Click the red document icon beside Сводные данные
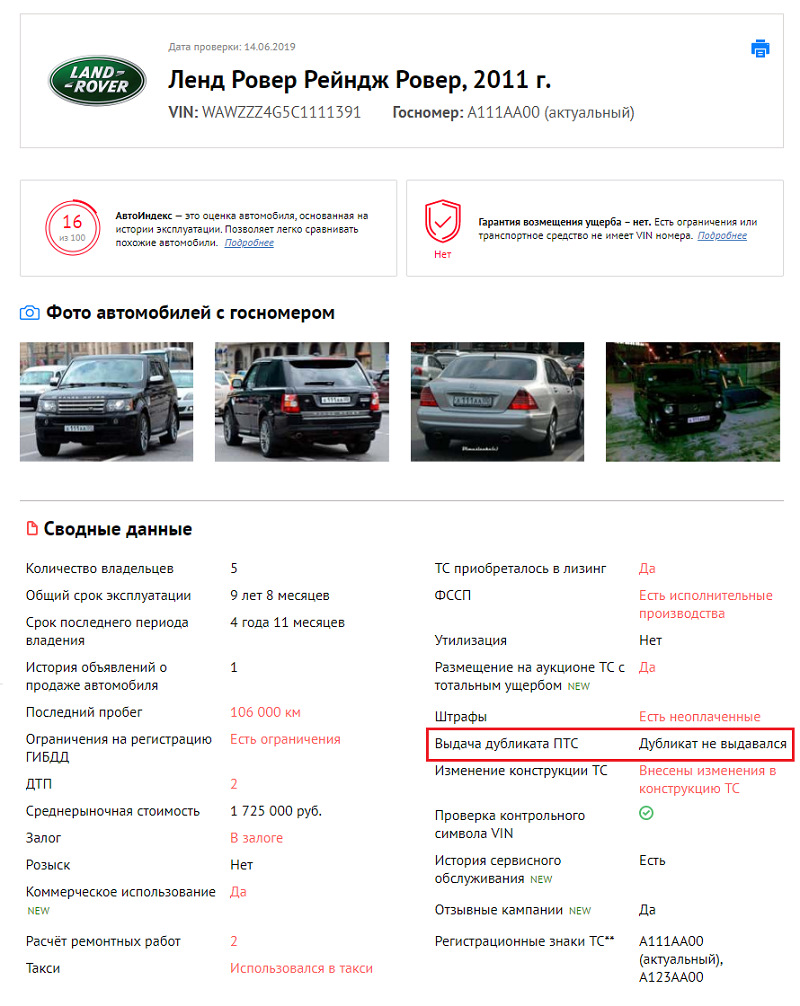The image size is (800, 1006). pos(32,529)
